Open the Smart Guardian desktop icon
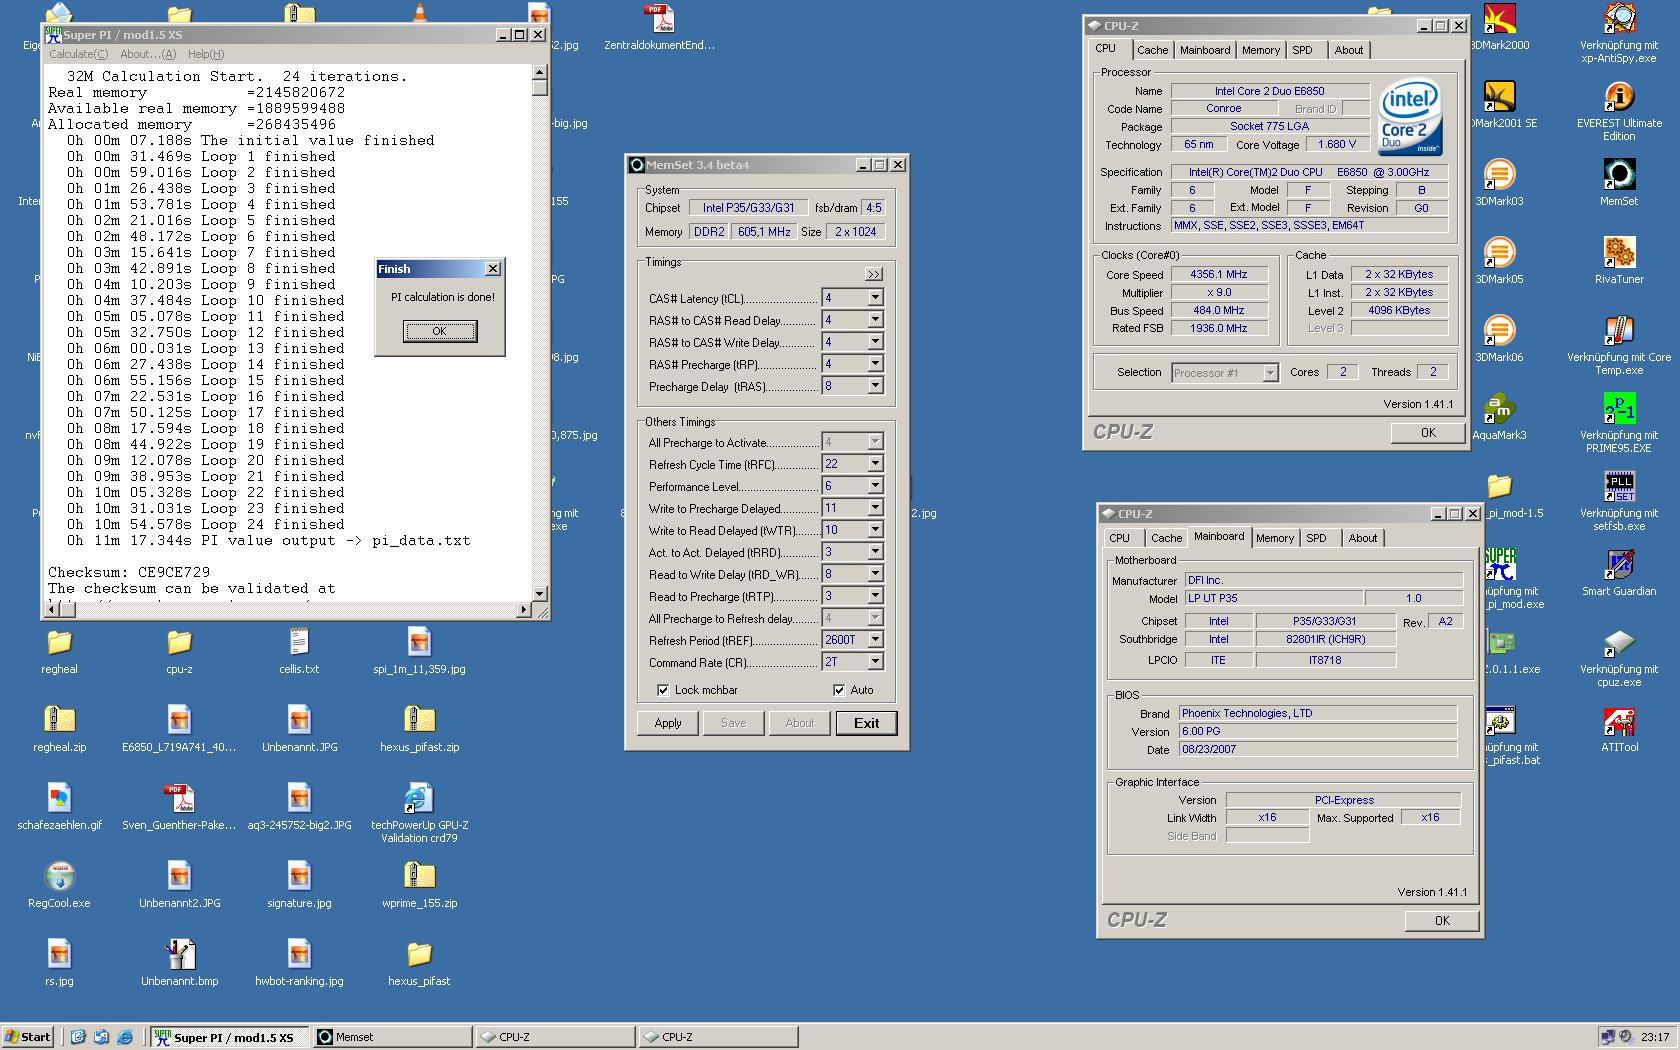This screenshot has height=1050, width=1680. pyautogui.click(x=1619, y=565)
